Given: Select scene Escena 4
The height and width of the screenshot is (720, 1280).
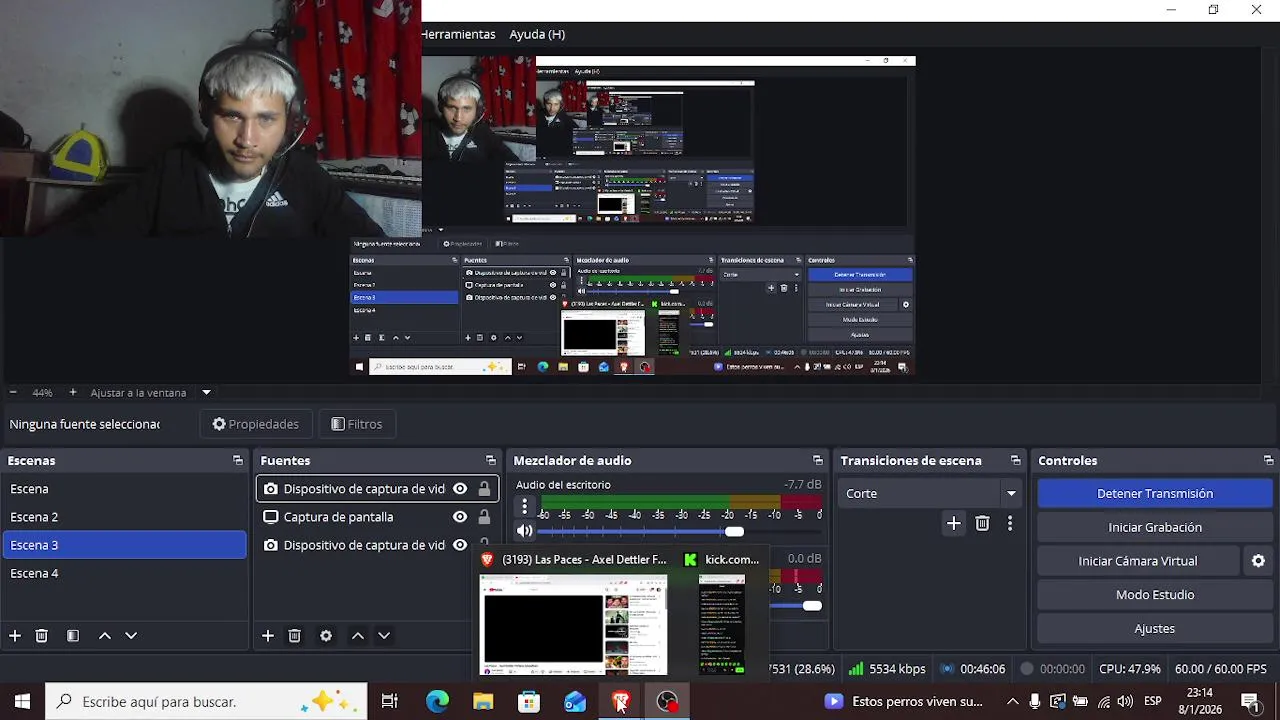Looking at the screenshot, I should [x=125, y=573].
